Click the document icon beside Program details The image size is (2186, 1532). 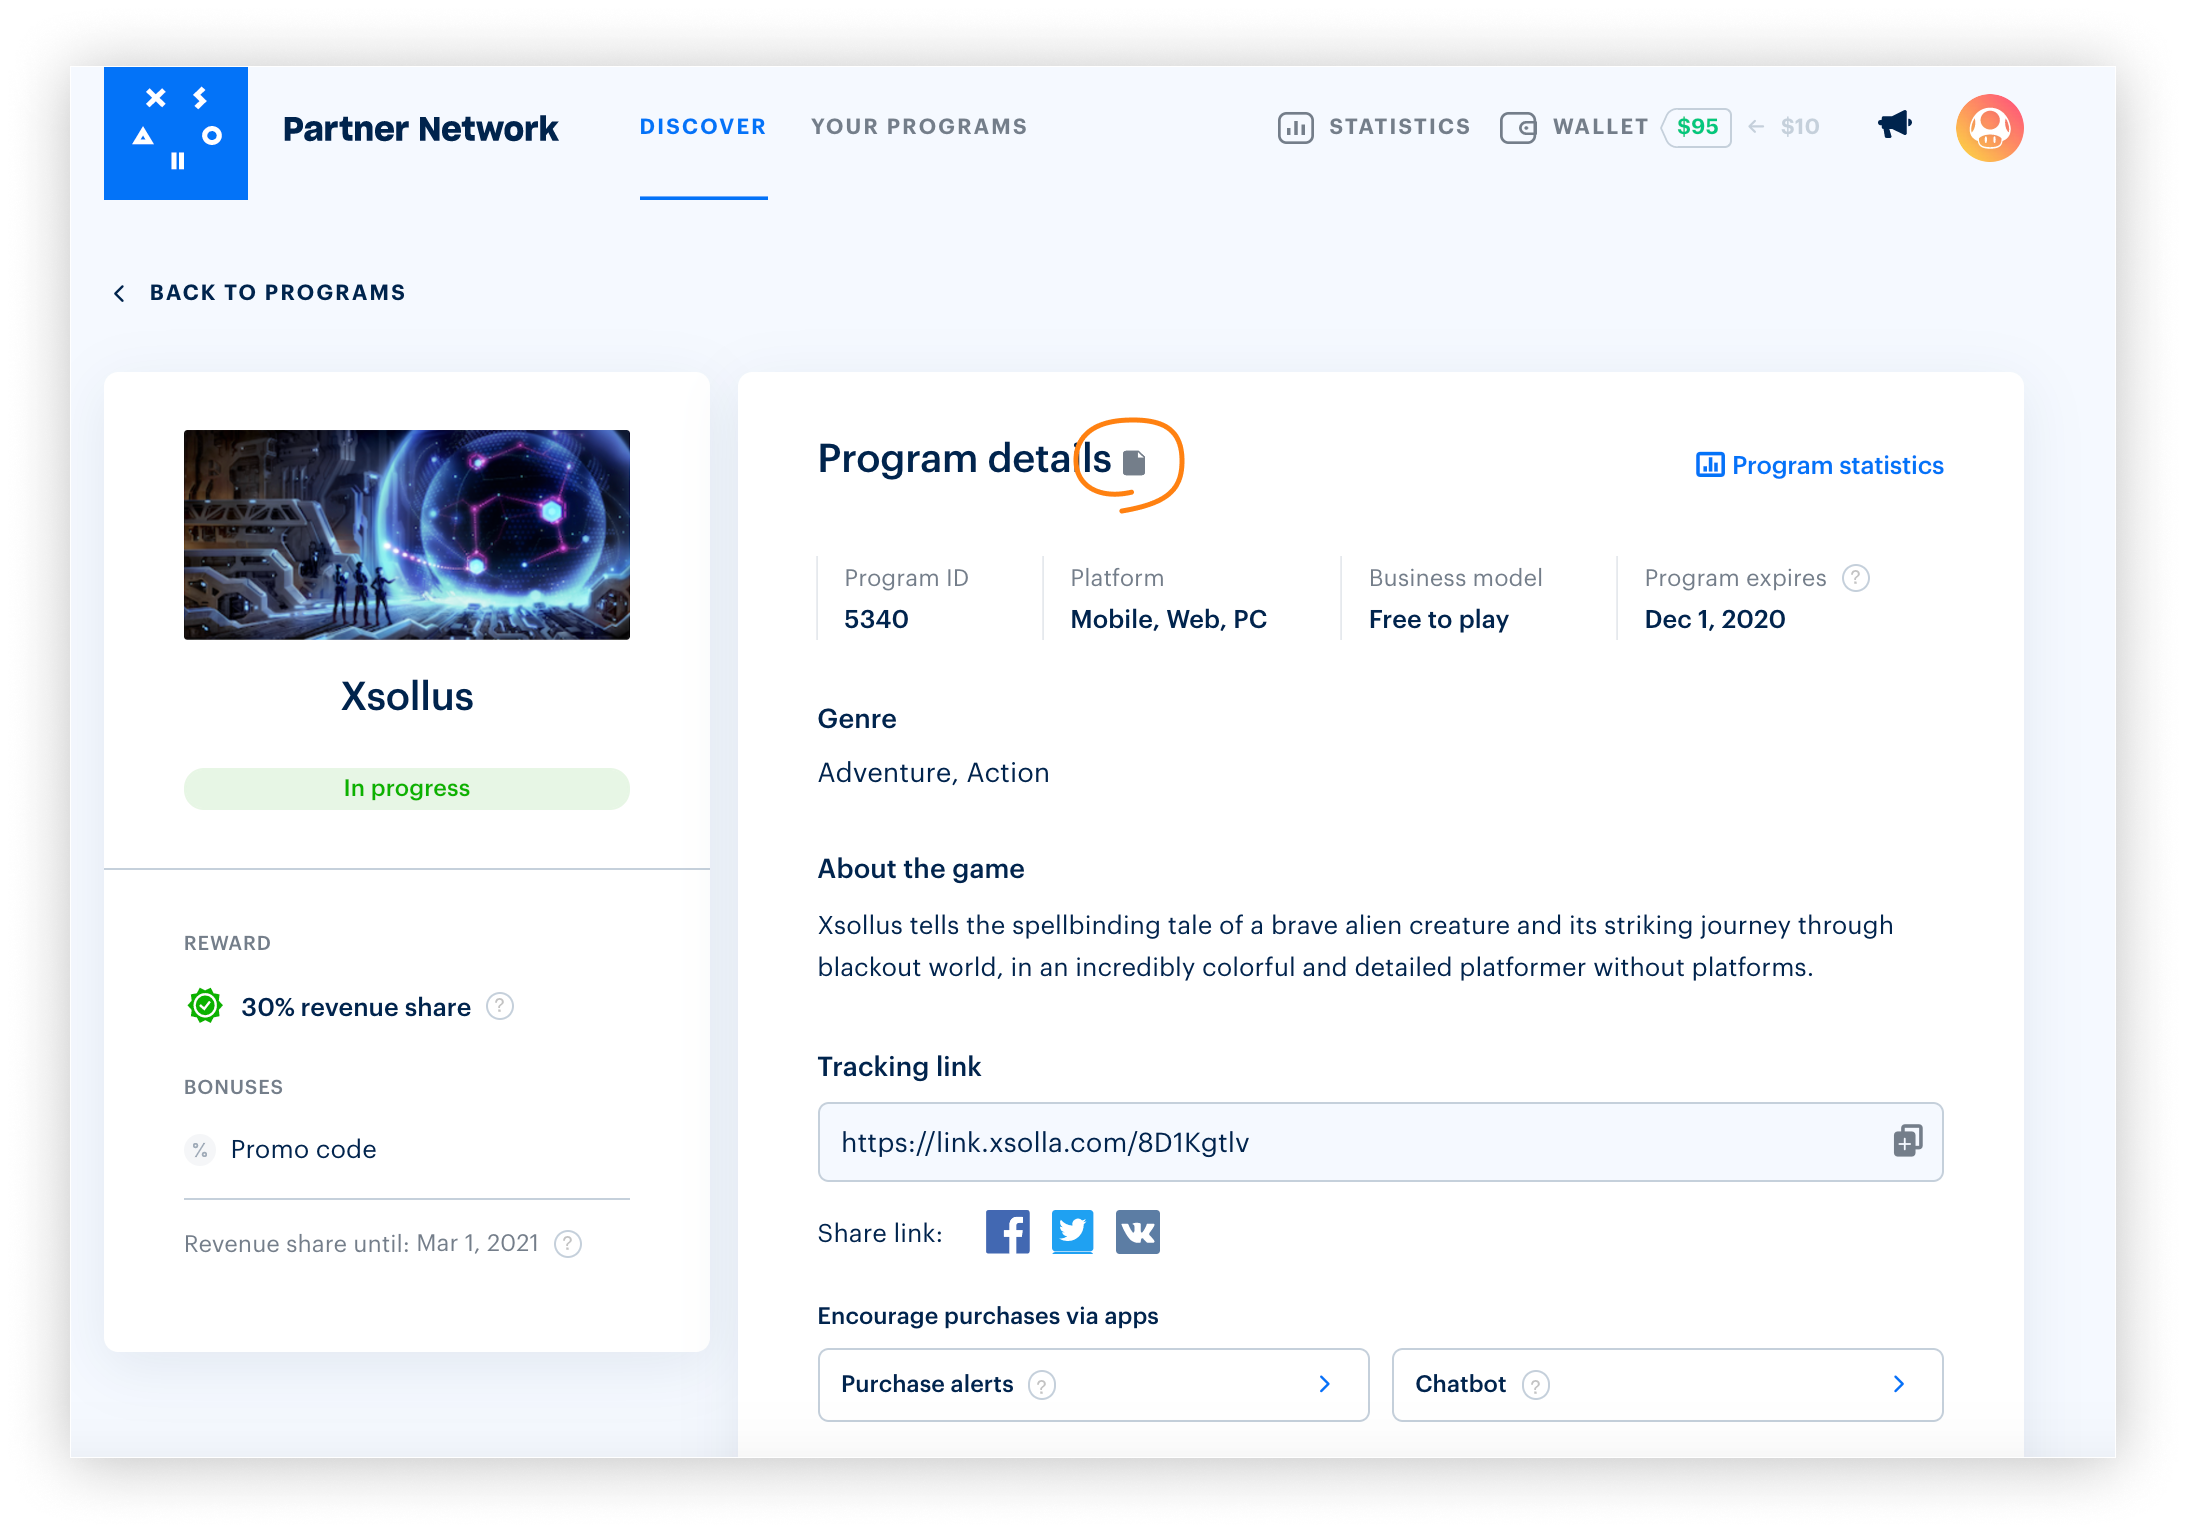tap(1133, 462)
